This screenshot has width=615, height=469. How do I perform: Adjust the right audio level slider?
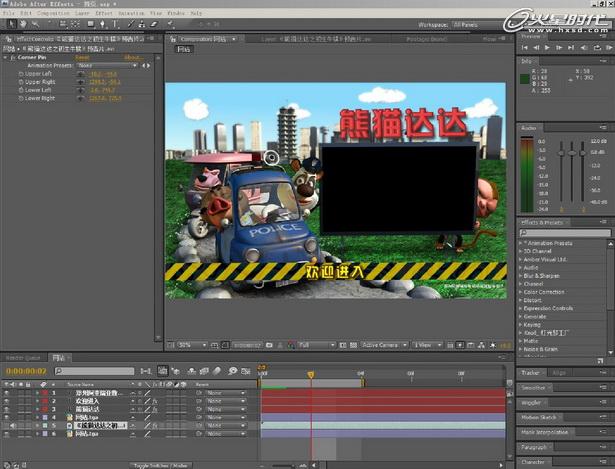coord(582,153)
